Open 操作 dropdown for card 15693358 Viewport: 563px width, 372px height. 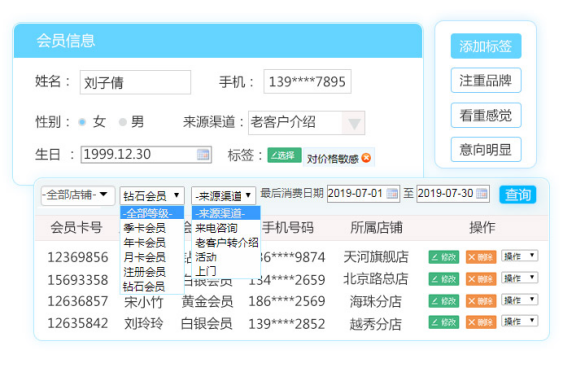click(x=520, y=278)
